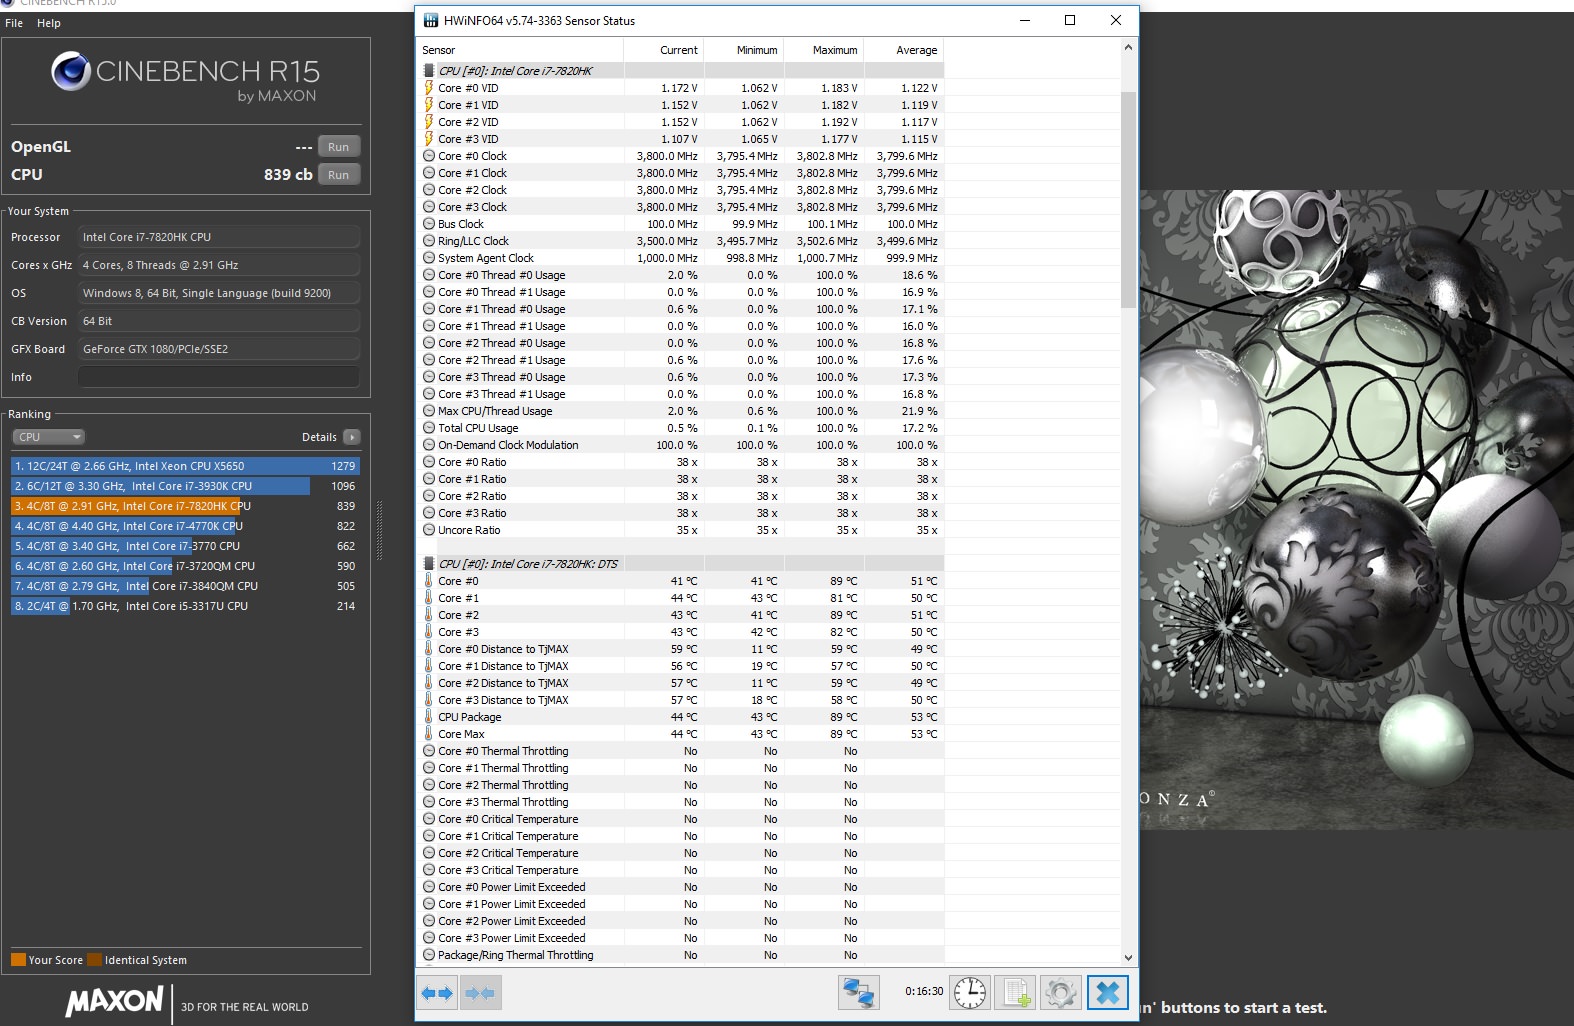Click the thermometer icon for Core #0 temperature
The width and height of the screenshot is (1574, 1026).
(429, 581)
